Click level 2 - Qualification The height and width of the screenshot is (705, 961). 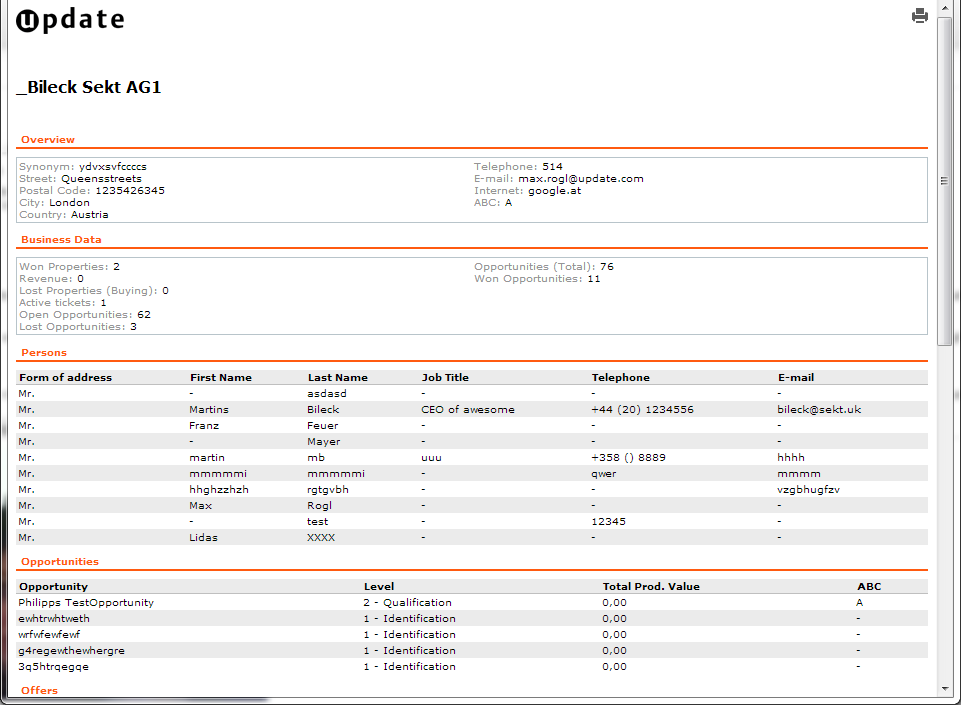pyautogui.click(x=408, y=603)
